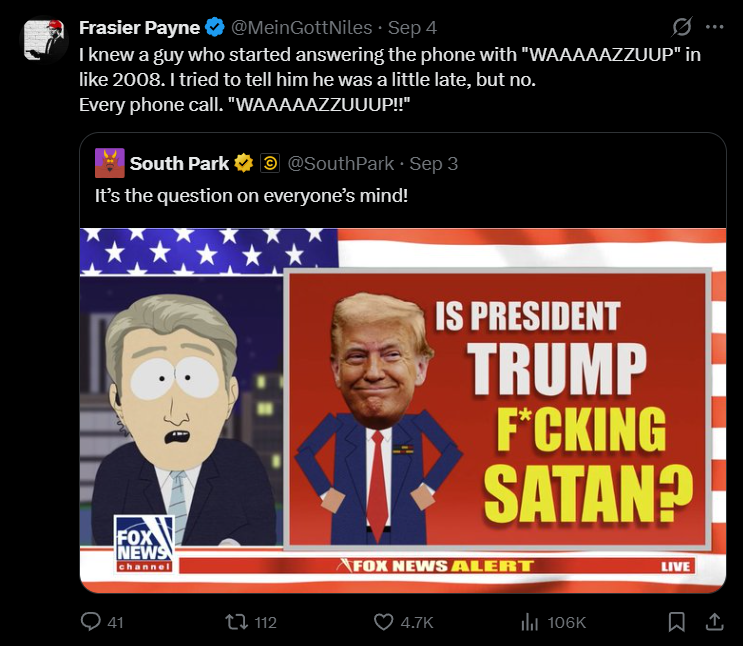This screenshot has width=743, height=646.
Task: Open the Fox News Trump Satan image
Action: (403, 410)
